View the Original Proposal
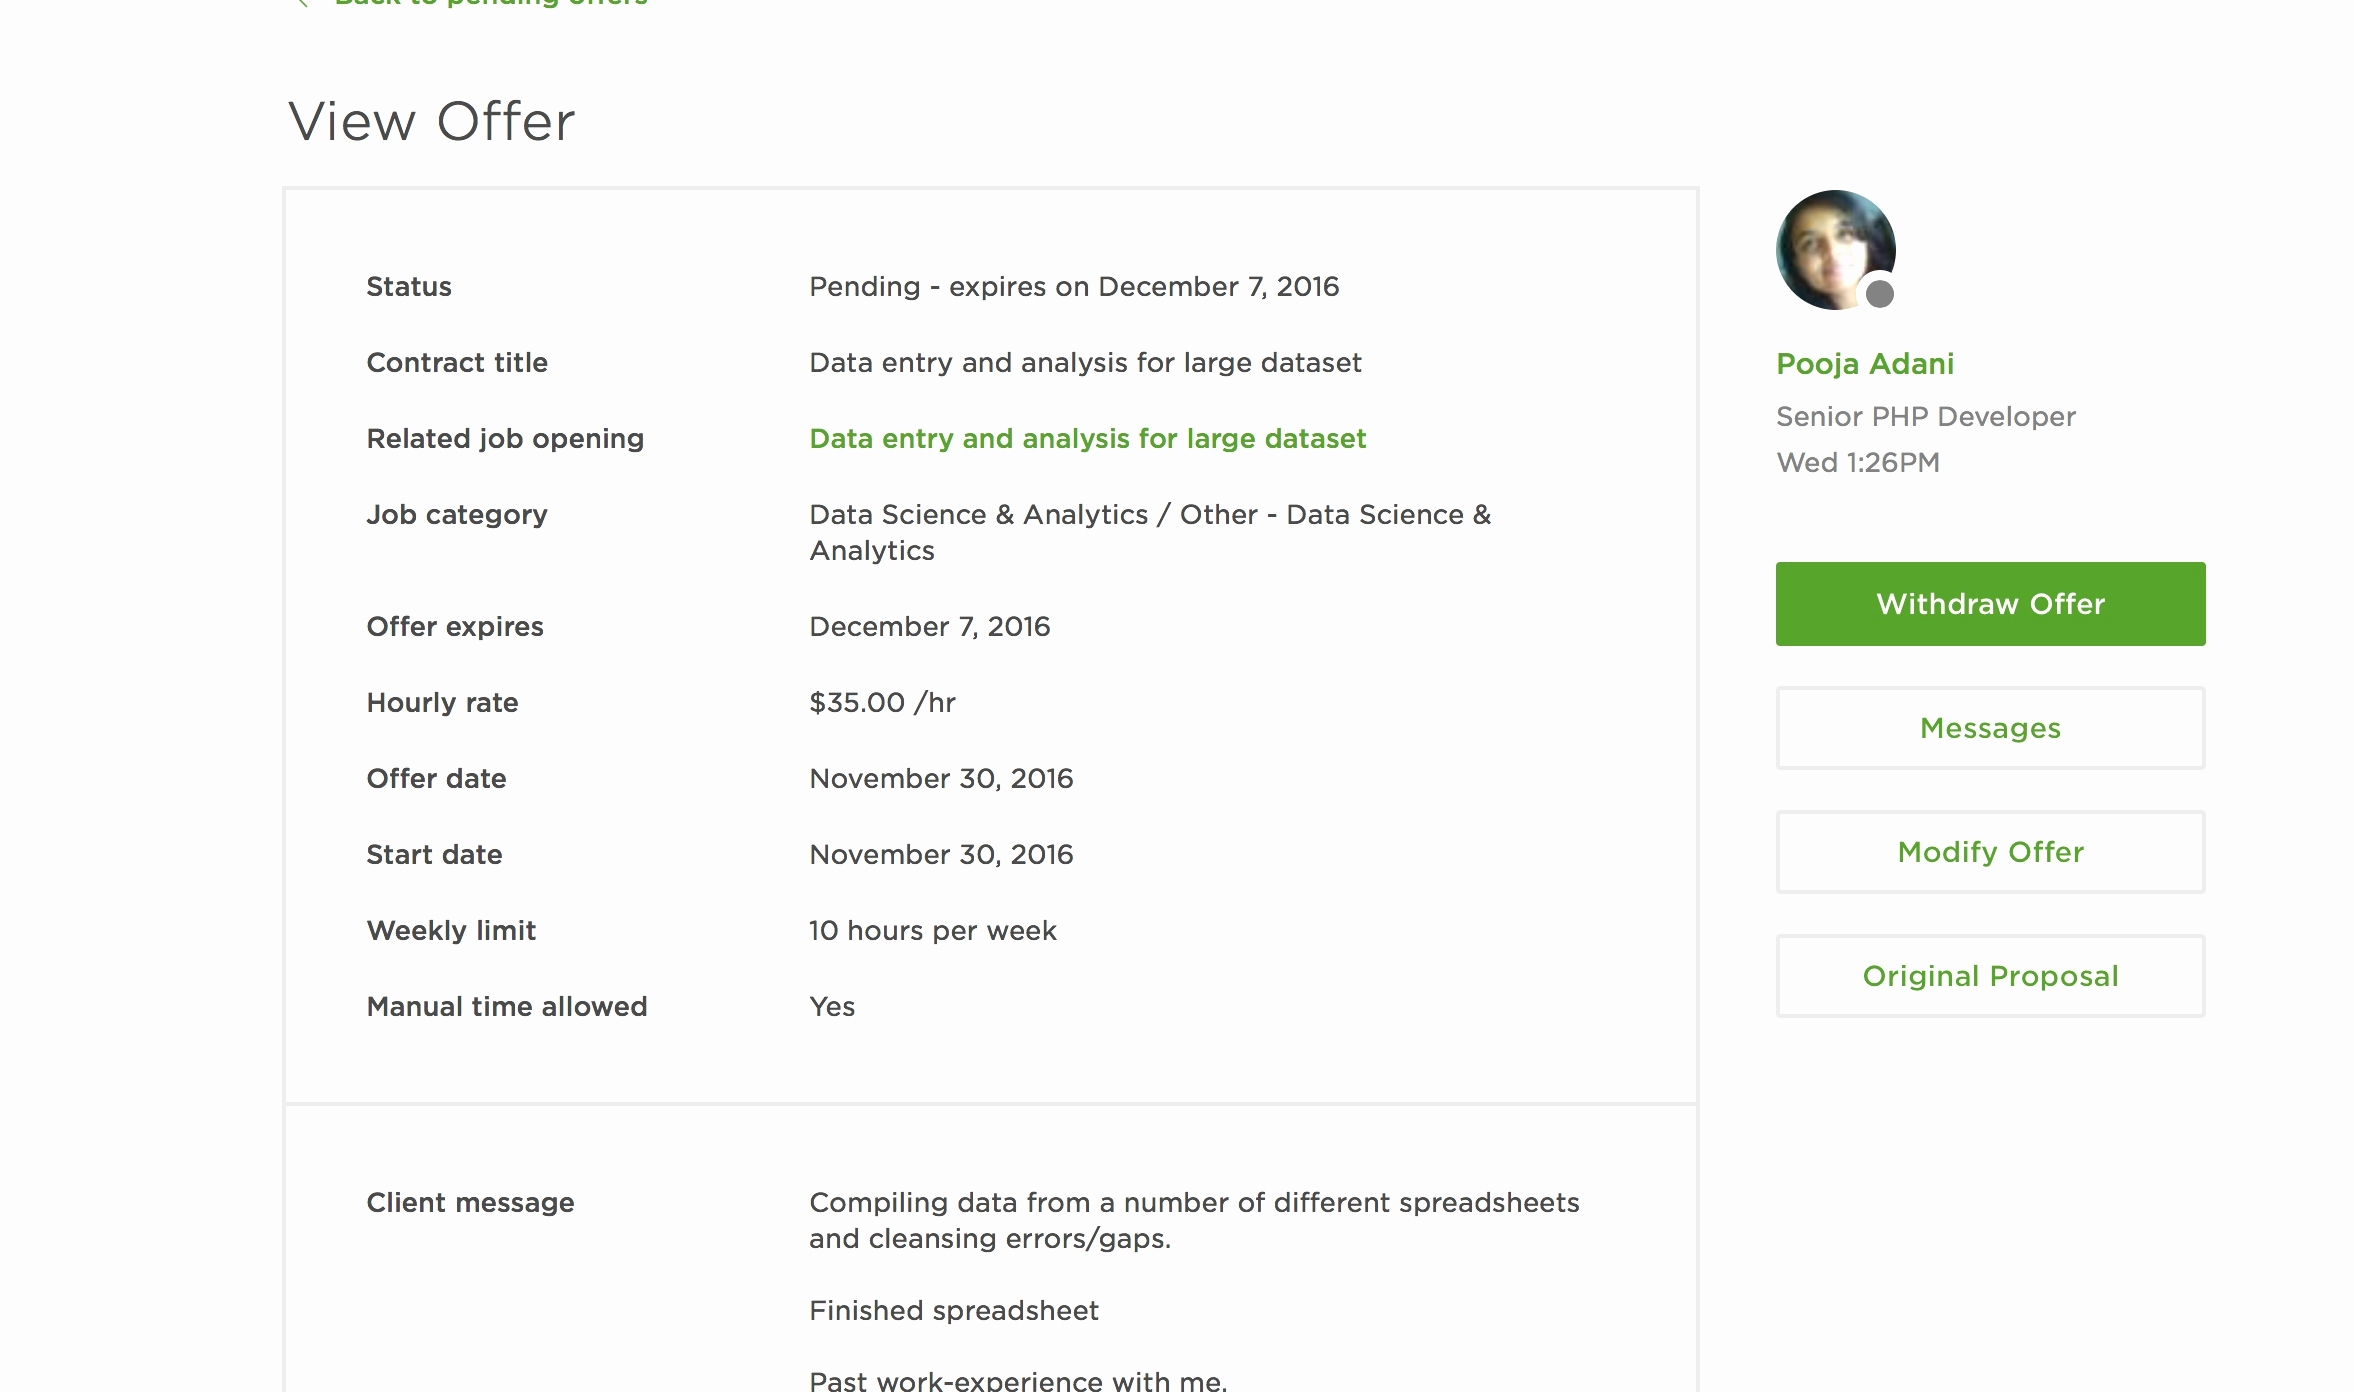The width and height of the screenshot is (2354, 1392). (x=1990, y=976)
